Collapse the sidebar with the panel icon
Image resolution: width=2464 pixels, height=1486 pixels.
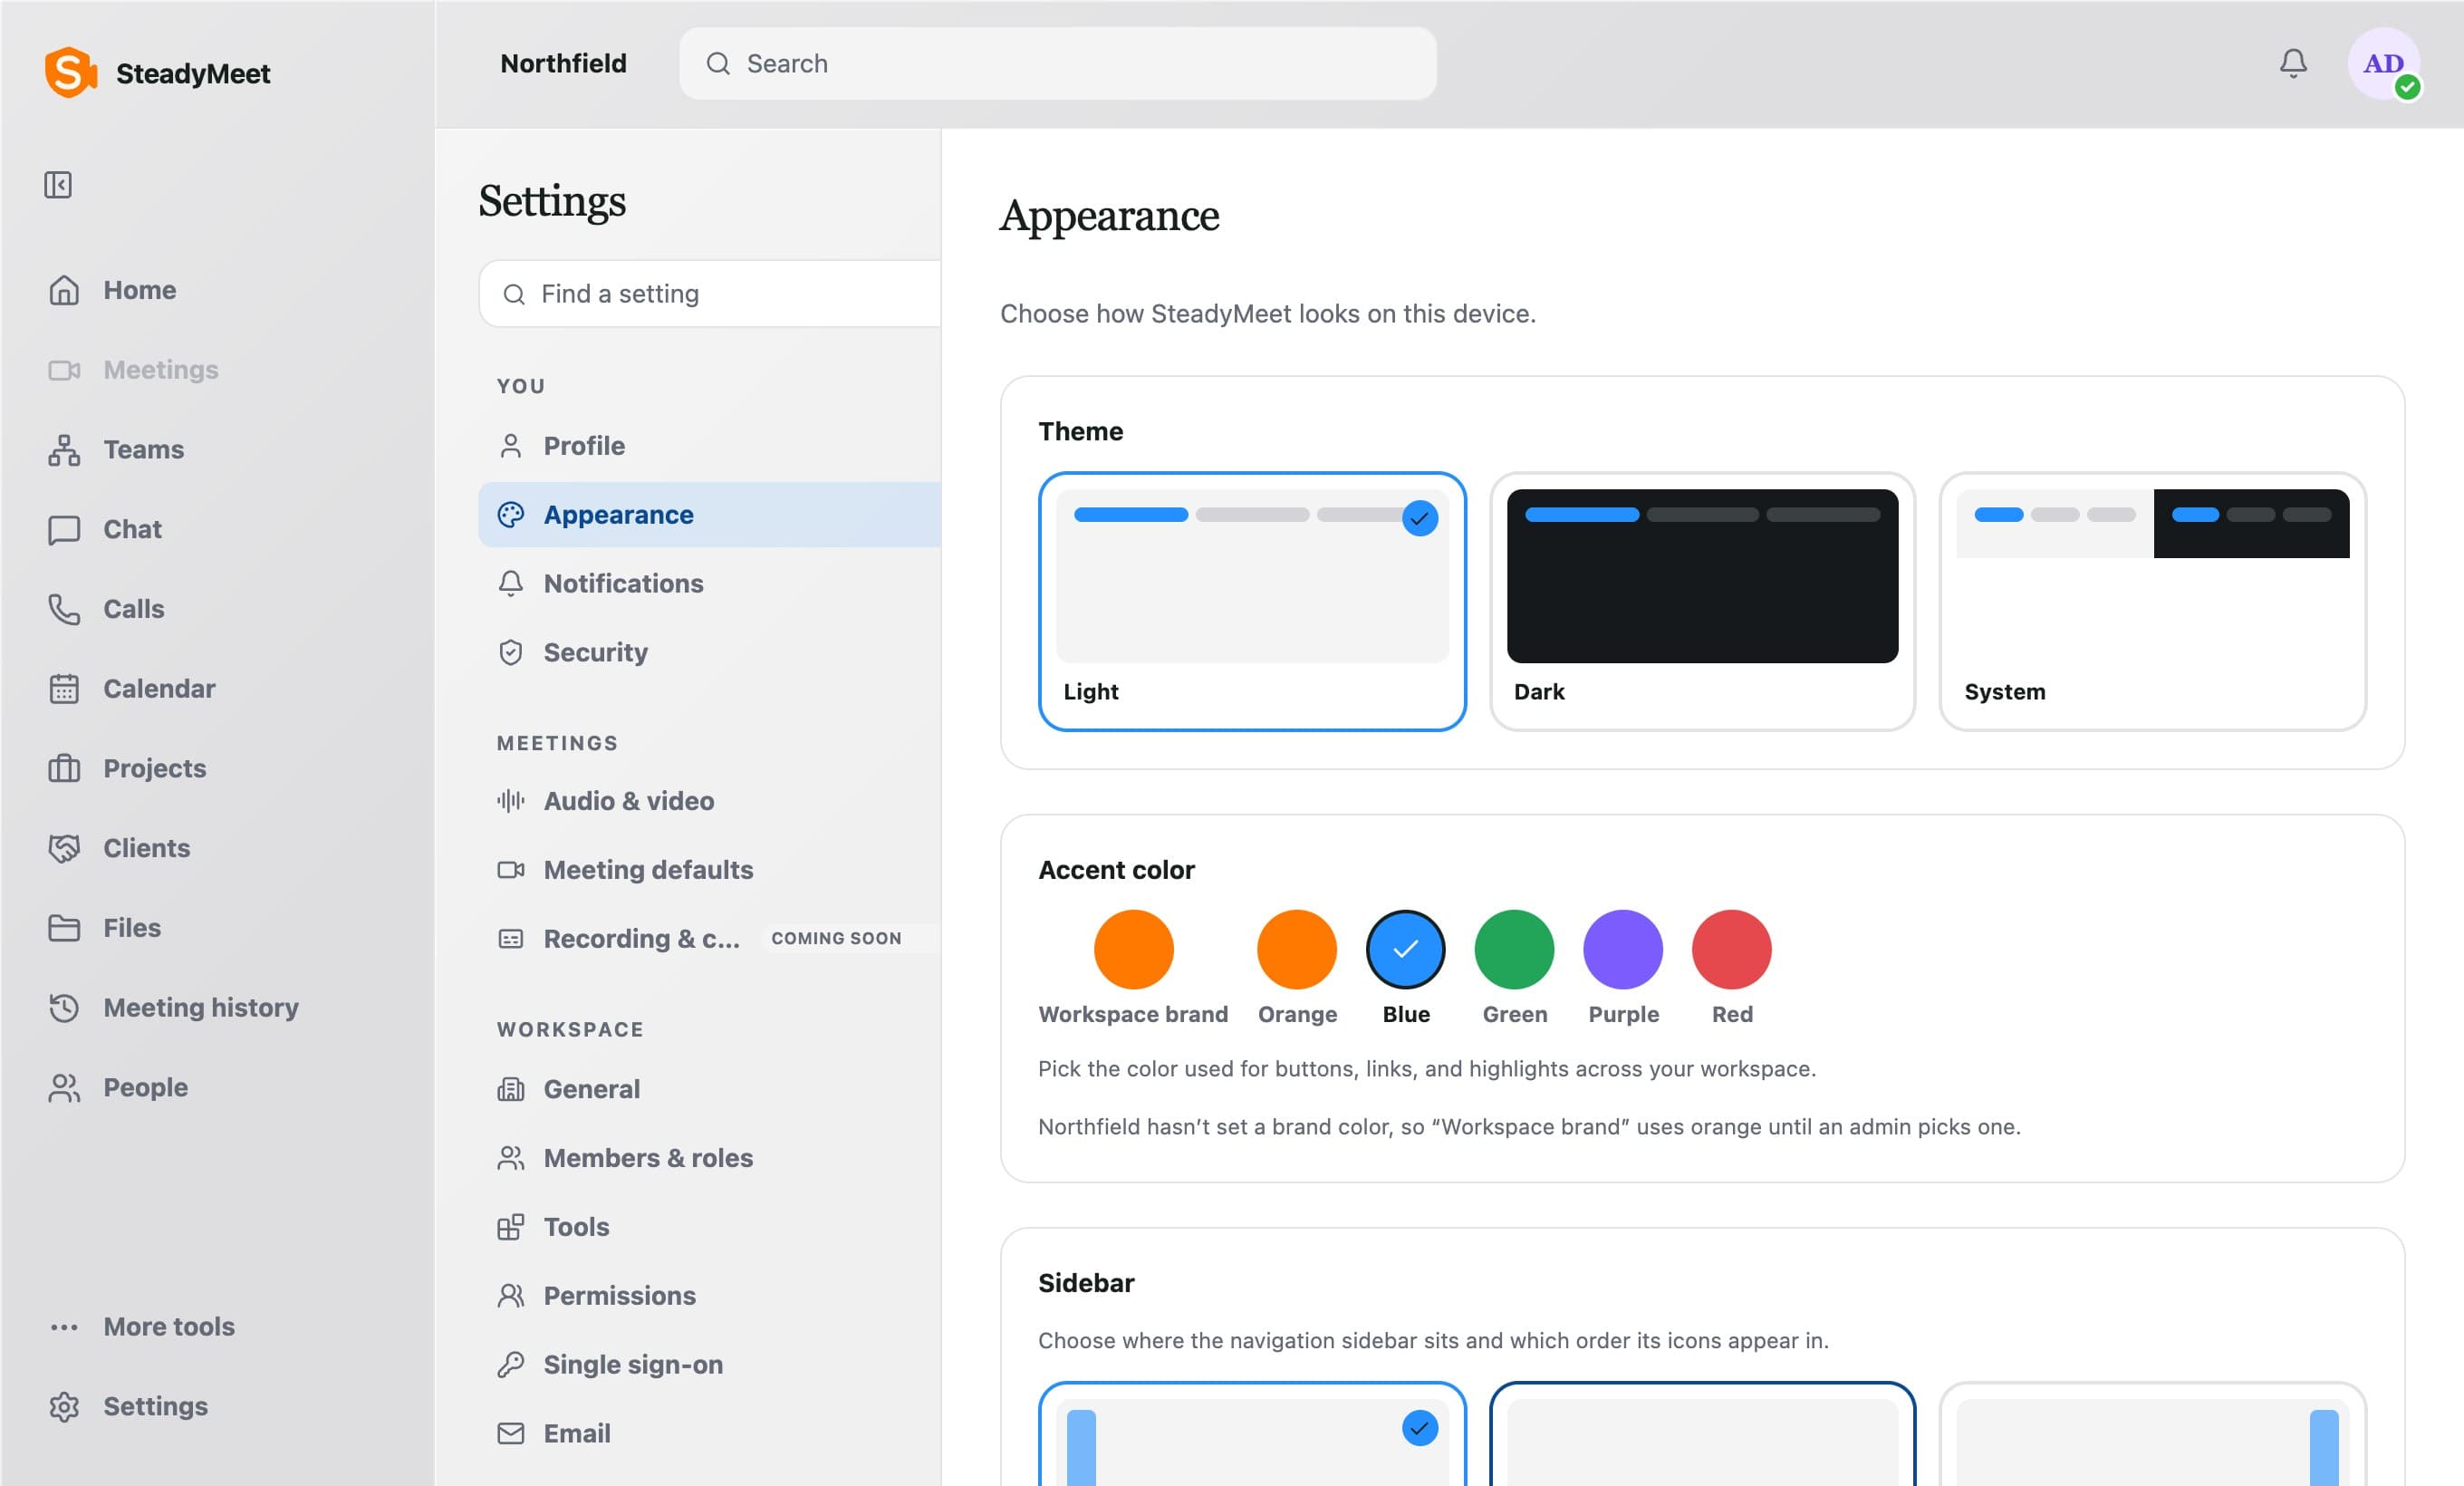point(58,185)
